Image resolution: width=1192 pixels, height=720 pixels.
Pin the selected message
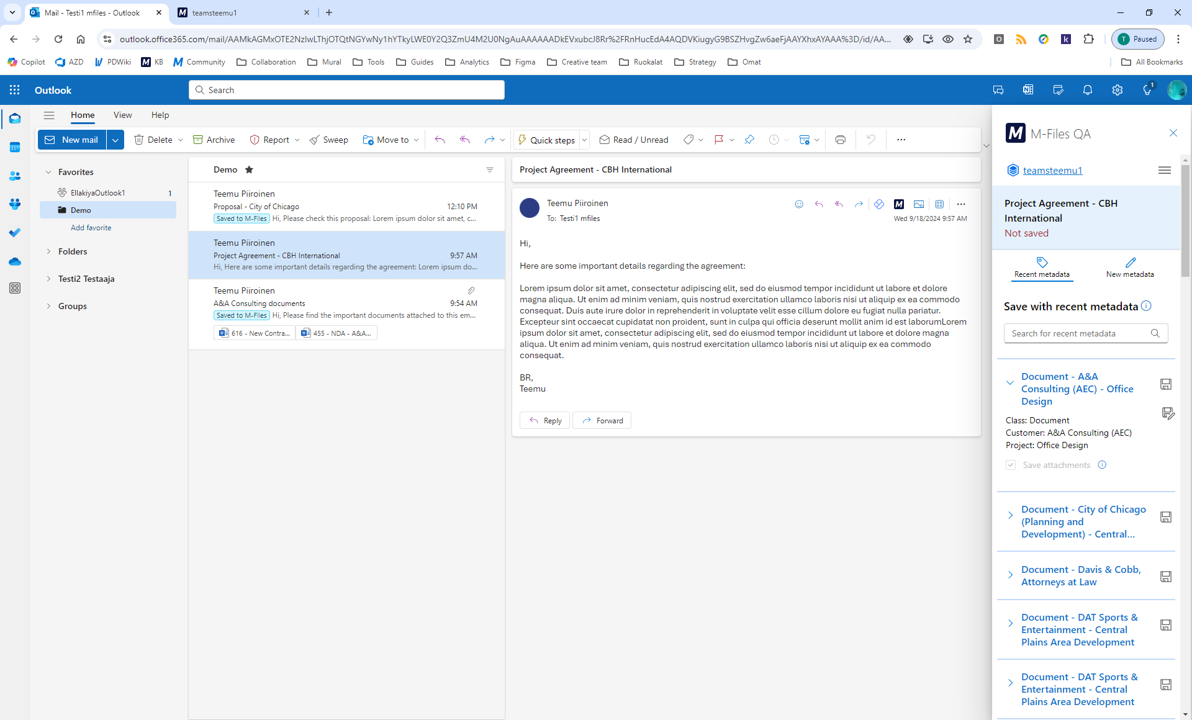749,140
